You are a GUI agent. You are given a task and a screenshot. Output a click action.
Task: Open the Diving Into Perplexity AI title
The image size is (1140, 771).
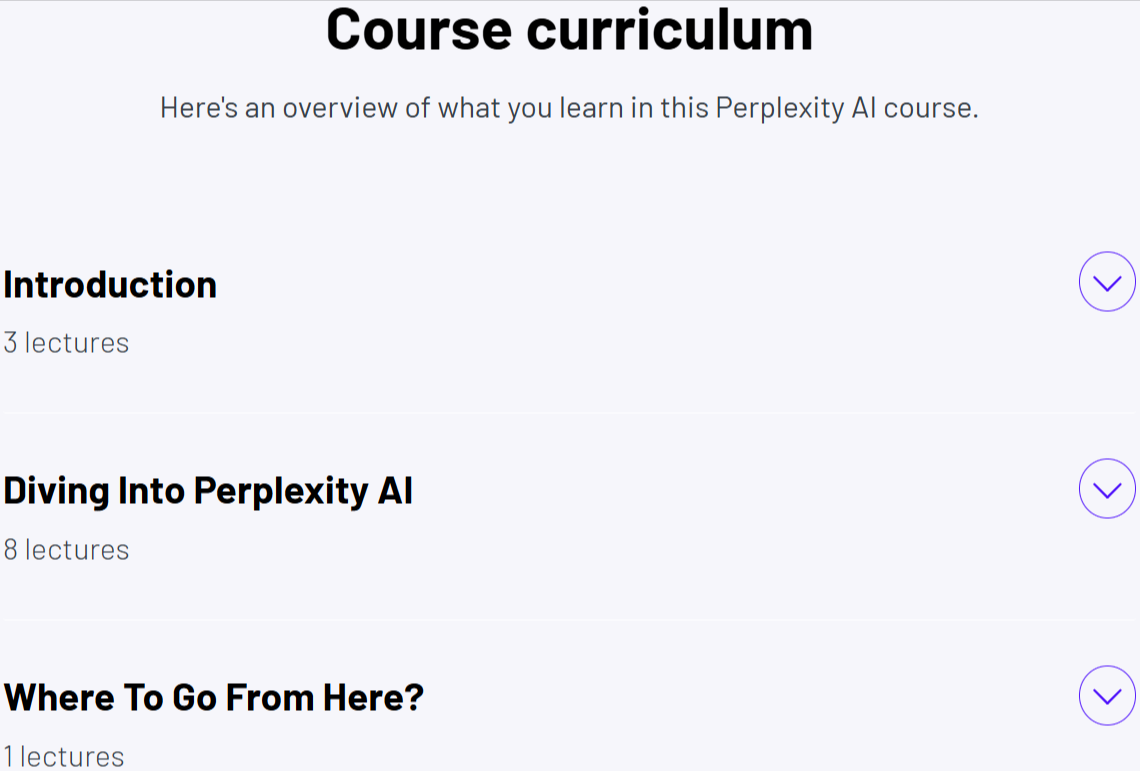[x=209, y=491]
